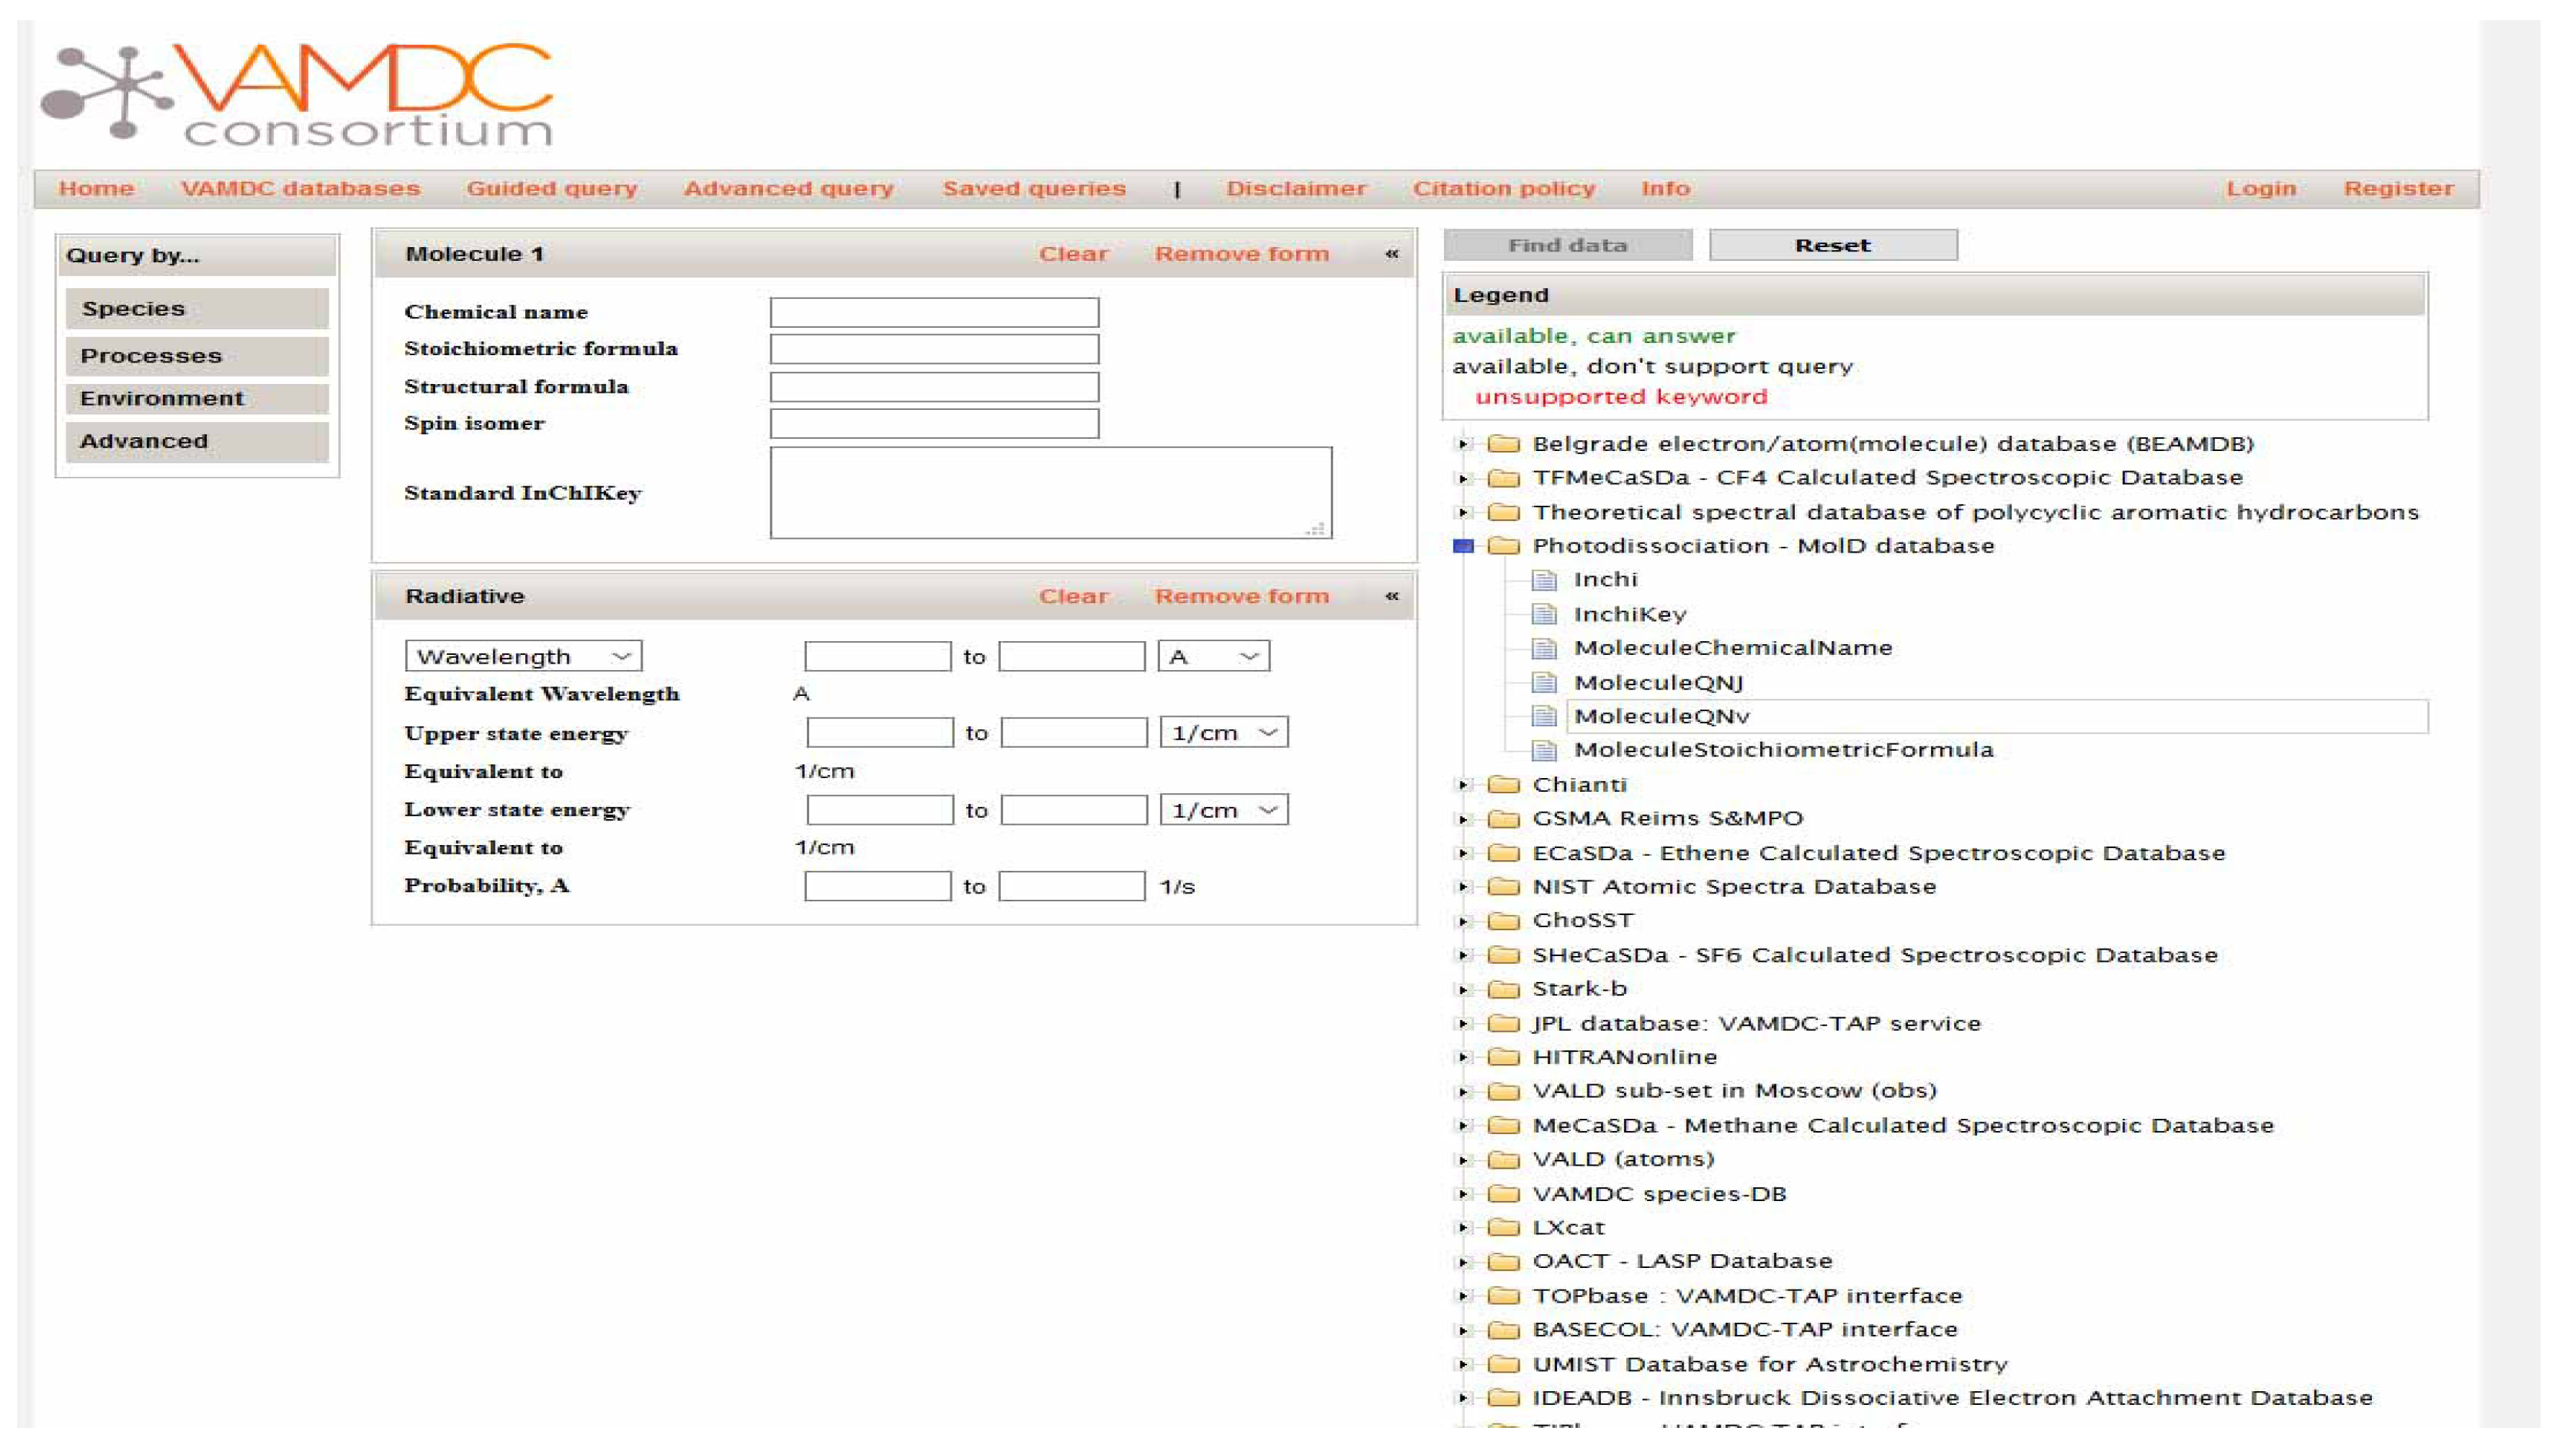Image resolution: width=2560 pixels, height=1456 pixels.
Task: Collapse the Radiative form via double-arrow icon
Action: pyautogui.click(x=1391, y=596)
